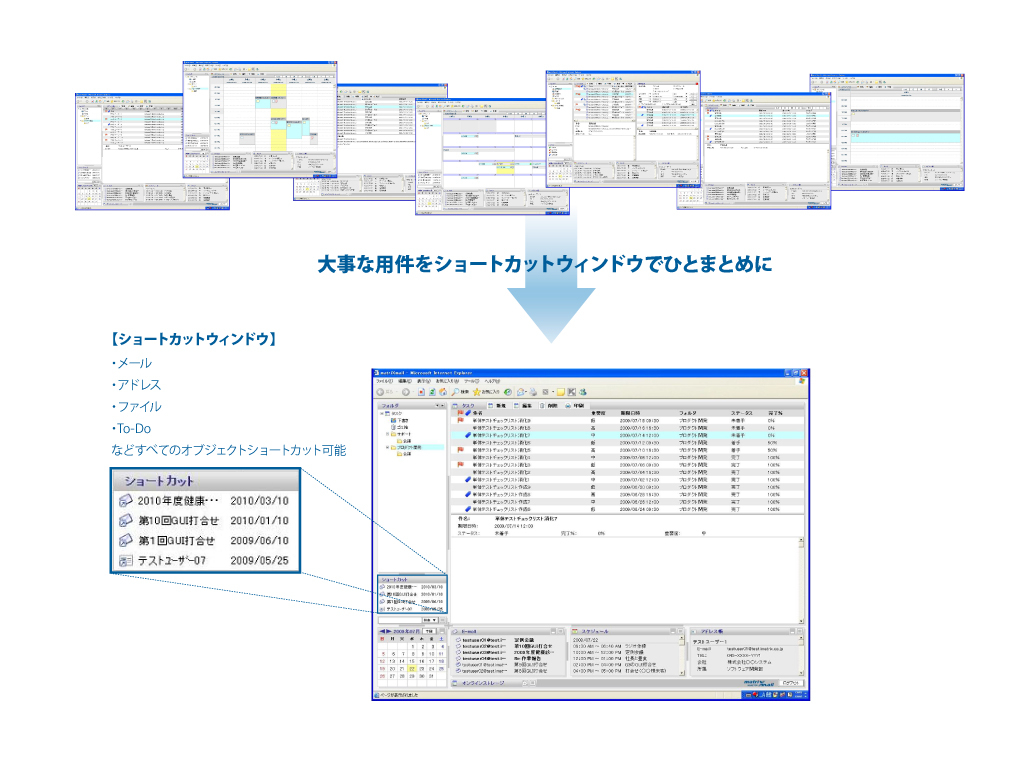Click the search input field below the shortcut panel
Screen dimensions: 1024x768
[x=400, y=620]
